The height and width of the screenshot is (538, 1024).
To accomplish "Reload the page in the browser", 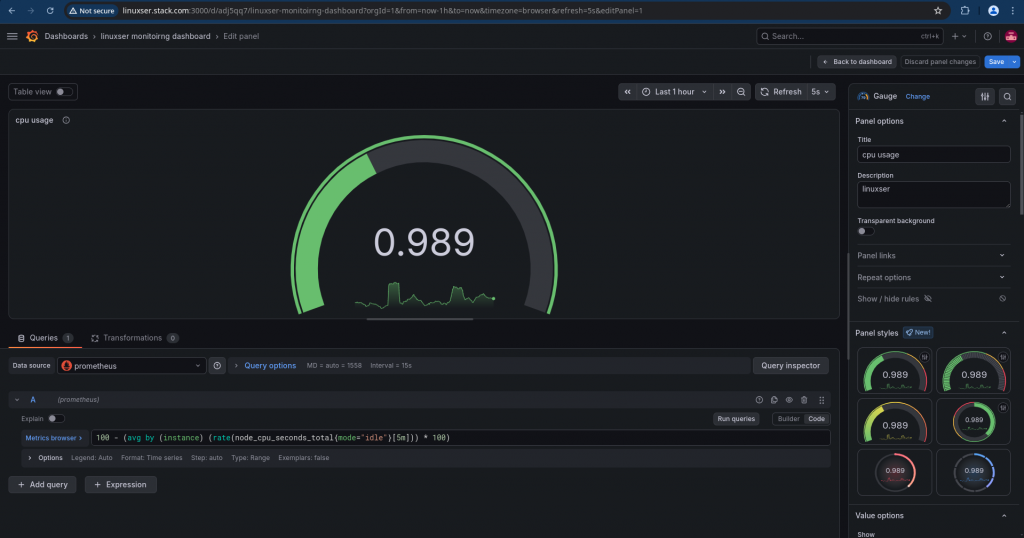I will point(50,10).
